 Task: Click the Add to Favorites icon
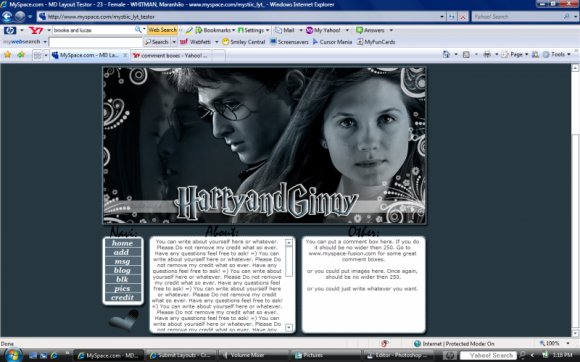21,55
